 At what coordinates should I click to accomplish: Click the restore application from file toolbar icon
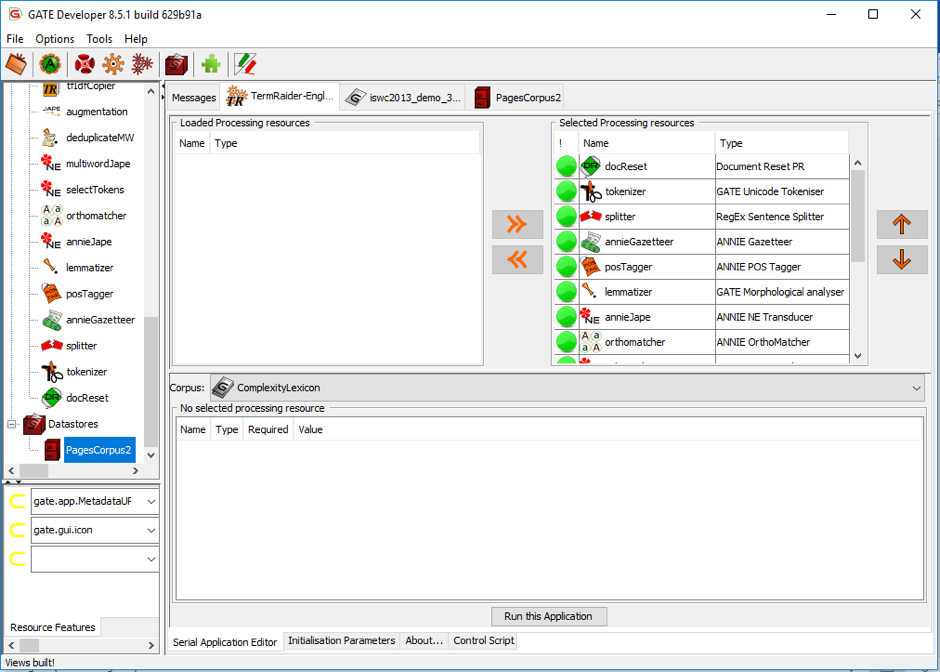tap(16, 64)
